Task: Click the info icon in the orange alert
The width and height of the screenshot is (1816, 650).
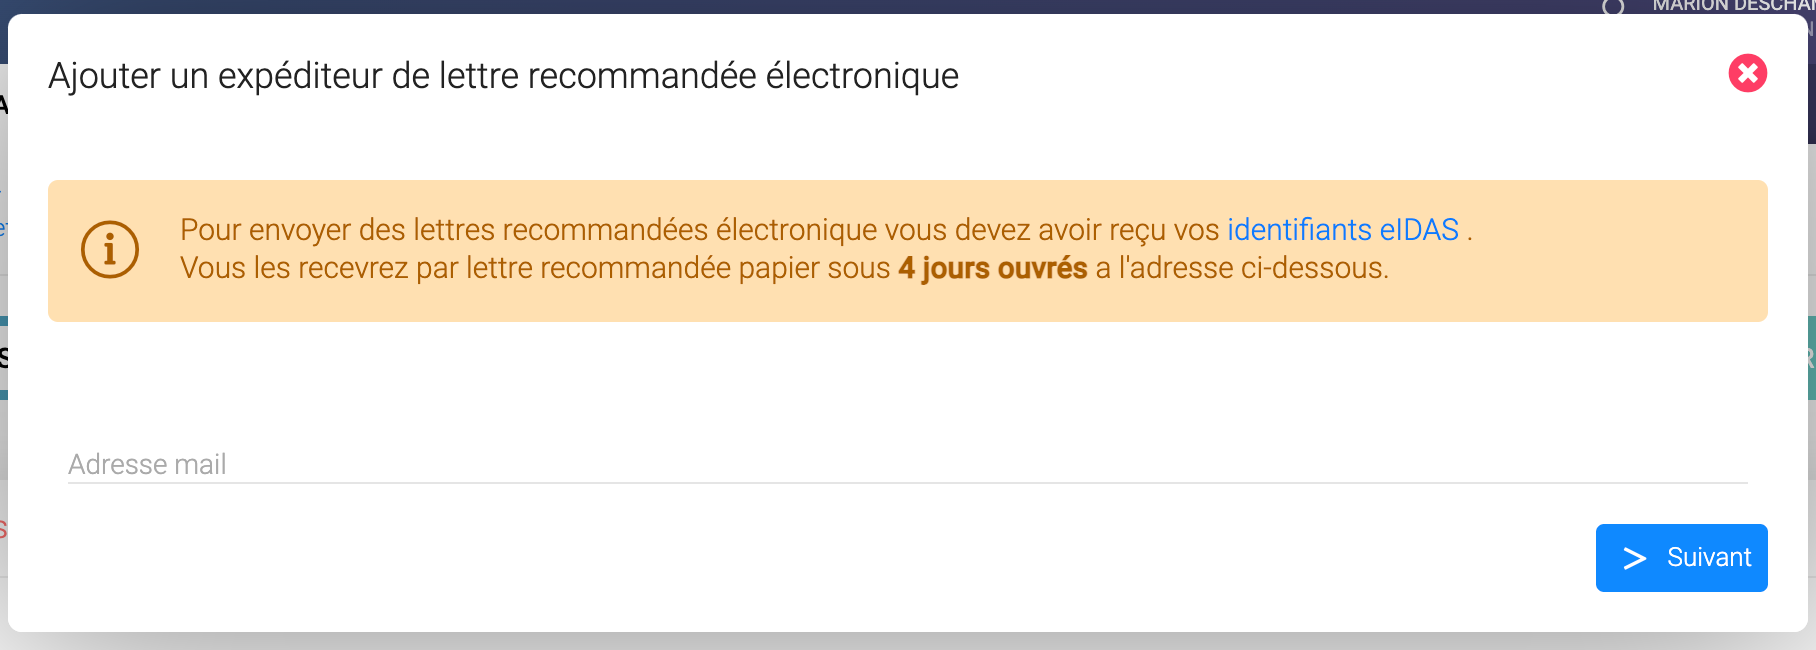Action: pos(110,249)
